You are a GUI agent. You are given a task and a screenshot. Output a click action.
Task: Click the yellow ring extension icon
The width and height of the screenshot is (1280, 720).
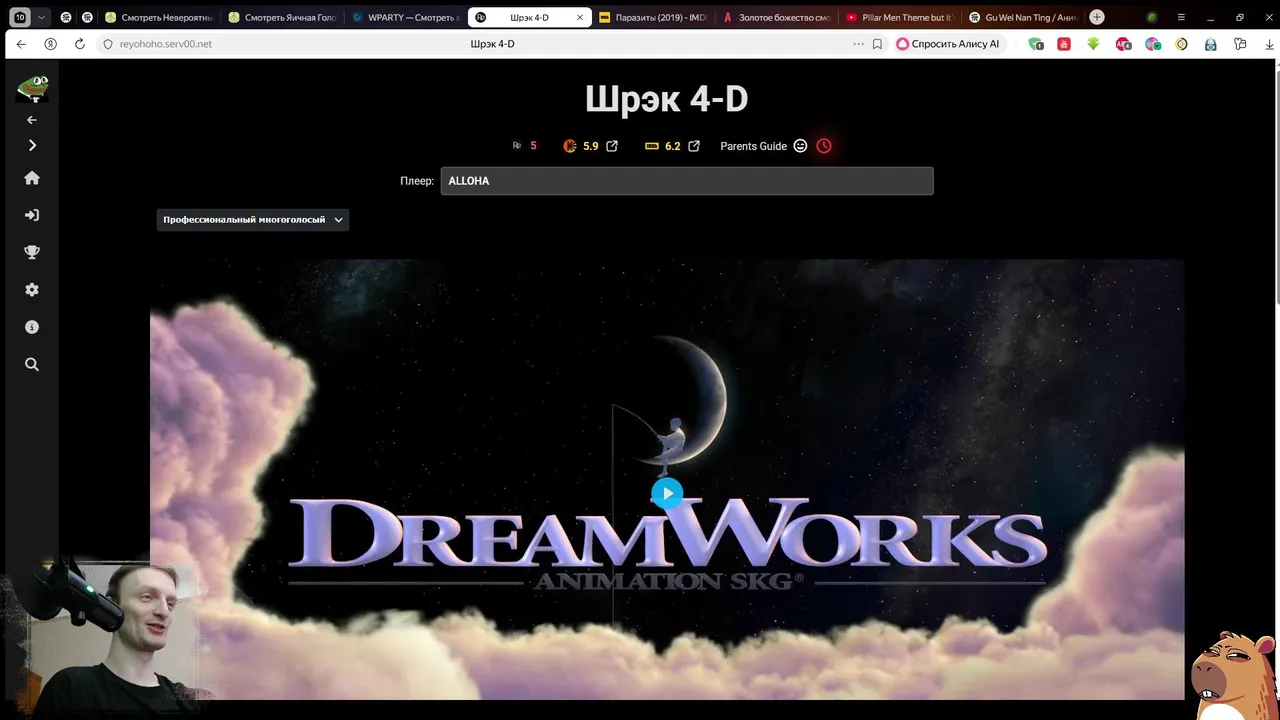tap(1182, 44)
